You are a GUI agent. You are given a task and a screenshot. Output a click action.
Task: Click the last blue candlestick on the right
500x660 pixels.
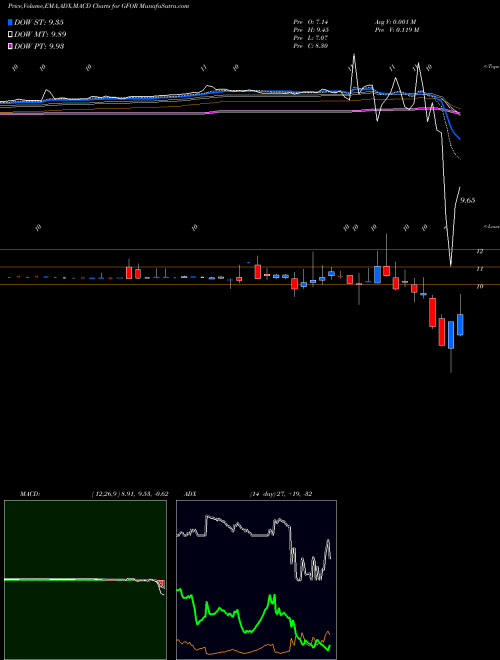pyautogui.click(x=460, y=325)
